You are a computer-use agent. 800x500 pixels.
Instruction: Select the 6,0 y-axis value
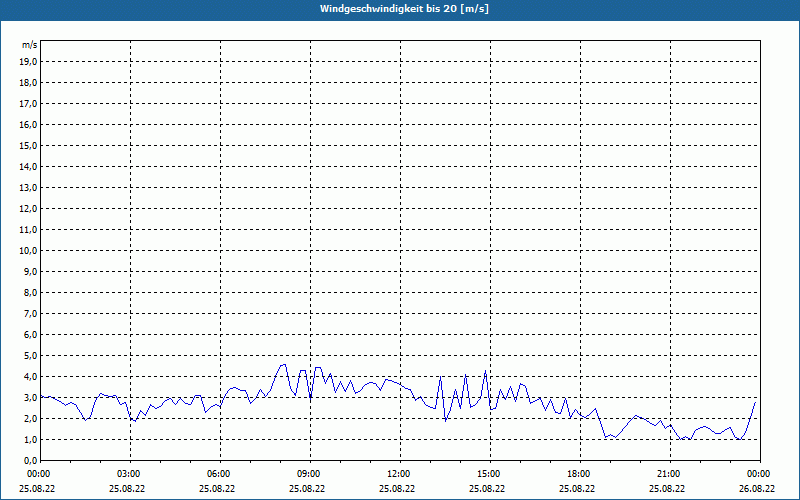30,335
